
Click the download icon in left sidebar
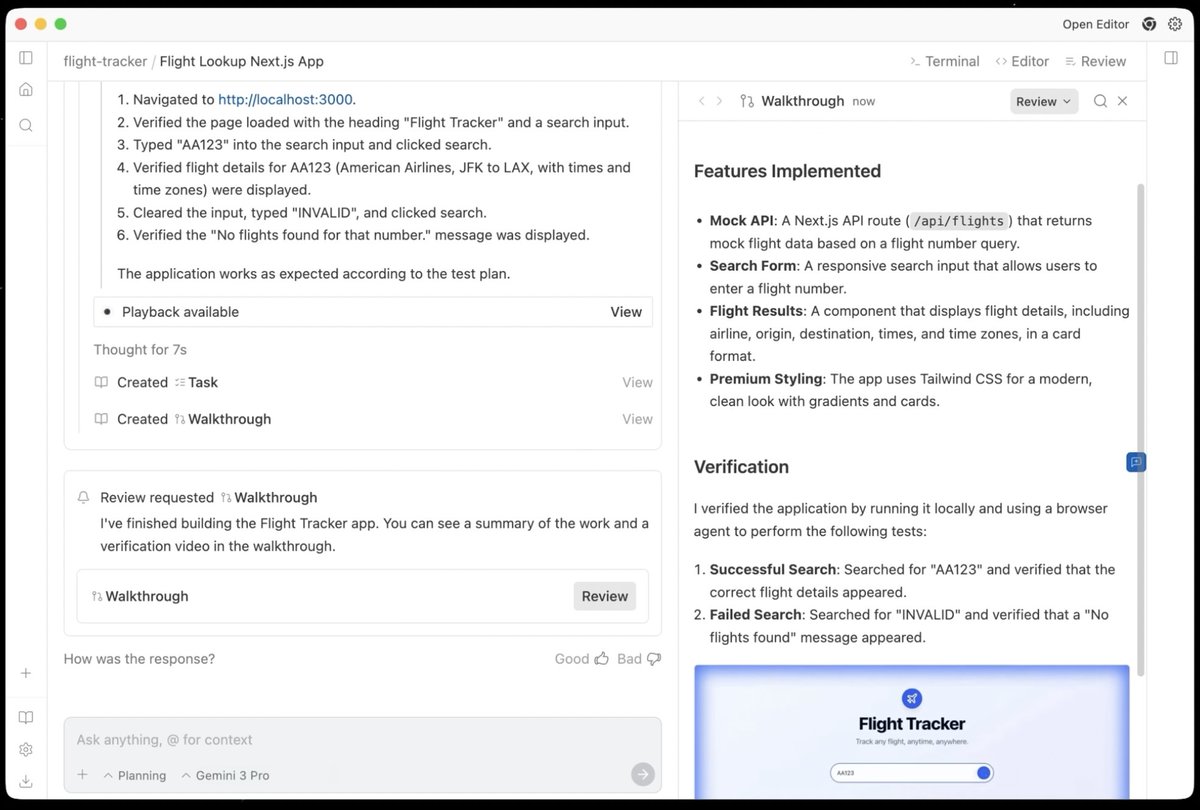tap(26, 781)
